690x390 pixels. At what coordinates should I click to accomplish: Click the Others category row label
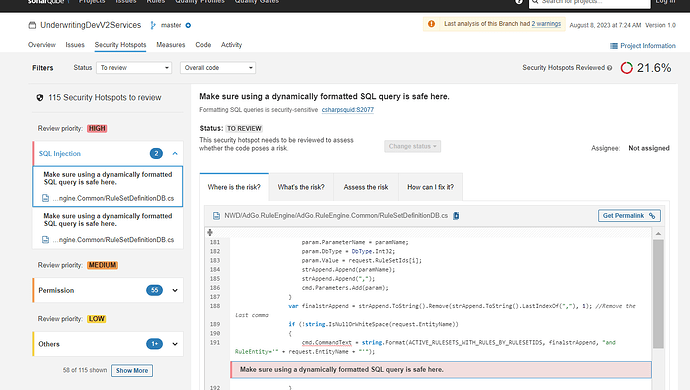49,344
